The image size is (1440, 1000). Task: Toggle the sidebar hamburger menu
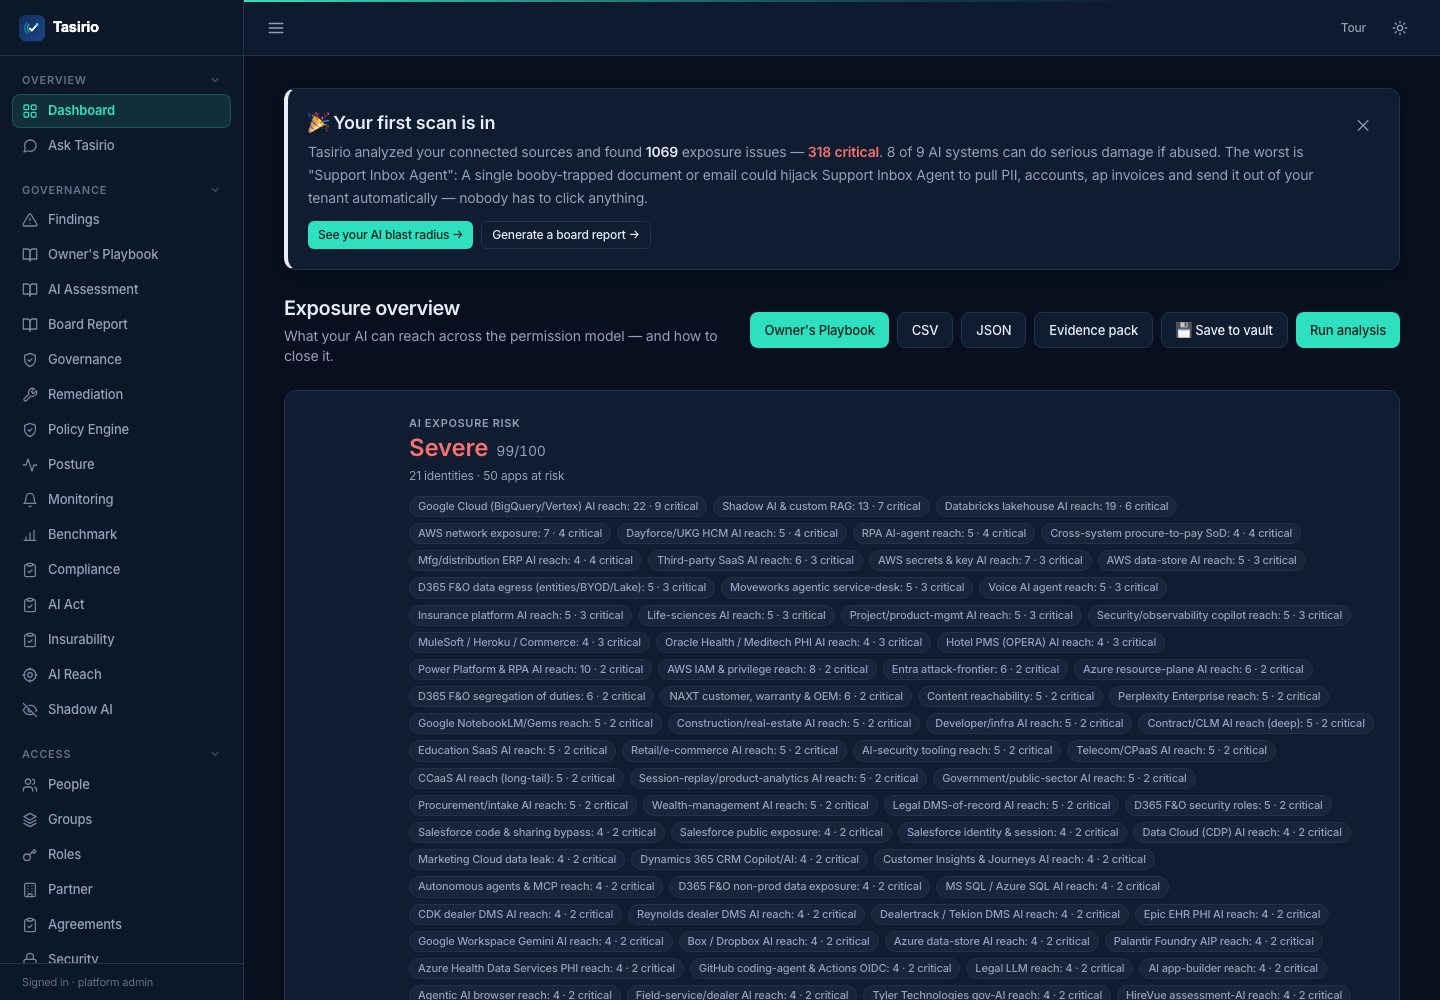(276, 28)
